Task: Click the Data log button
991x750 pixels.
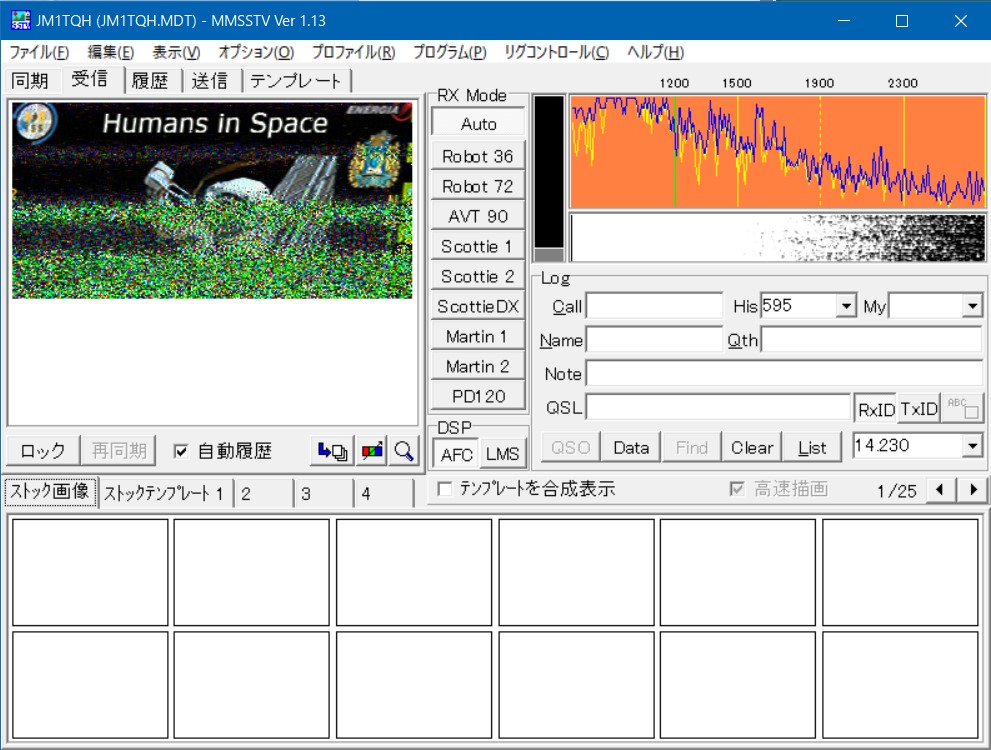Action: click(x=631, y=447)
